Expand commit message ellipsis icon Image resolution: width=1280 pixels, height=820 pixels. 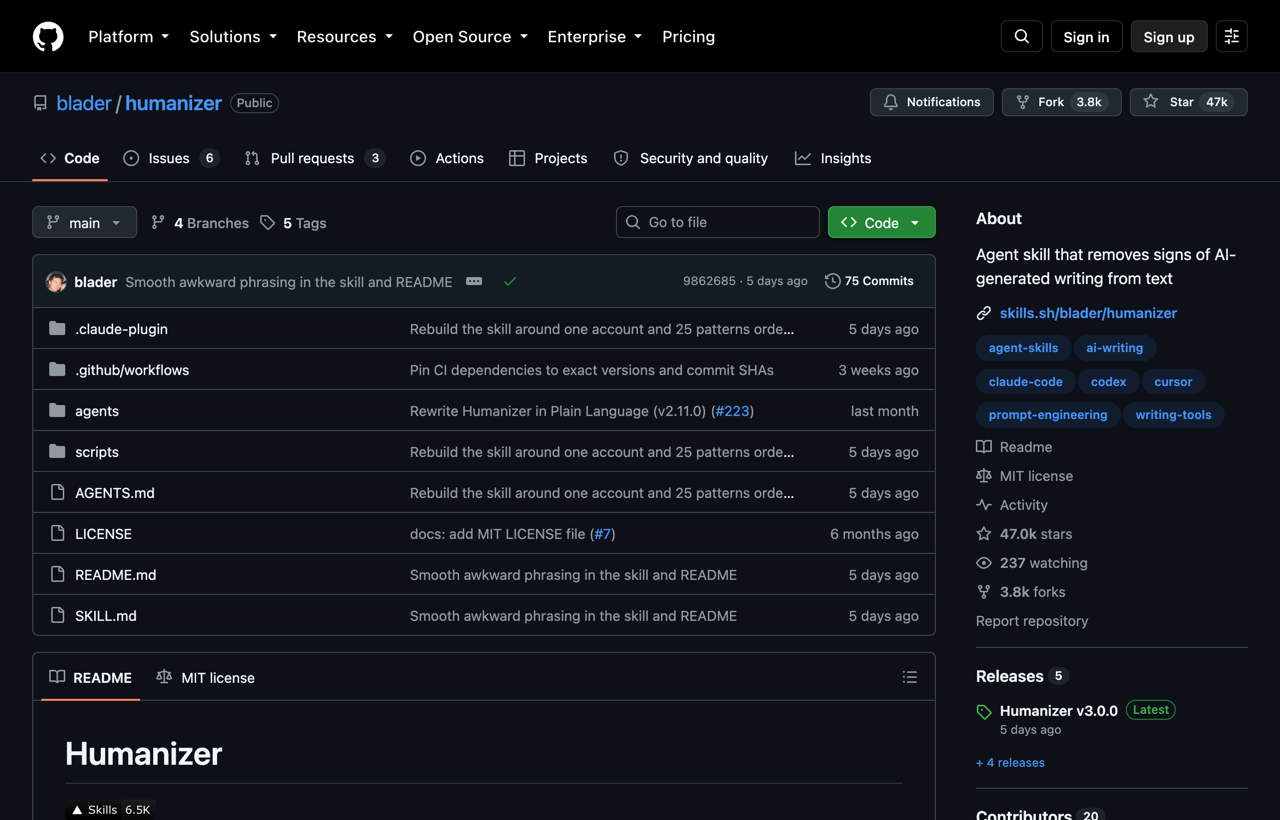(474, 282)
